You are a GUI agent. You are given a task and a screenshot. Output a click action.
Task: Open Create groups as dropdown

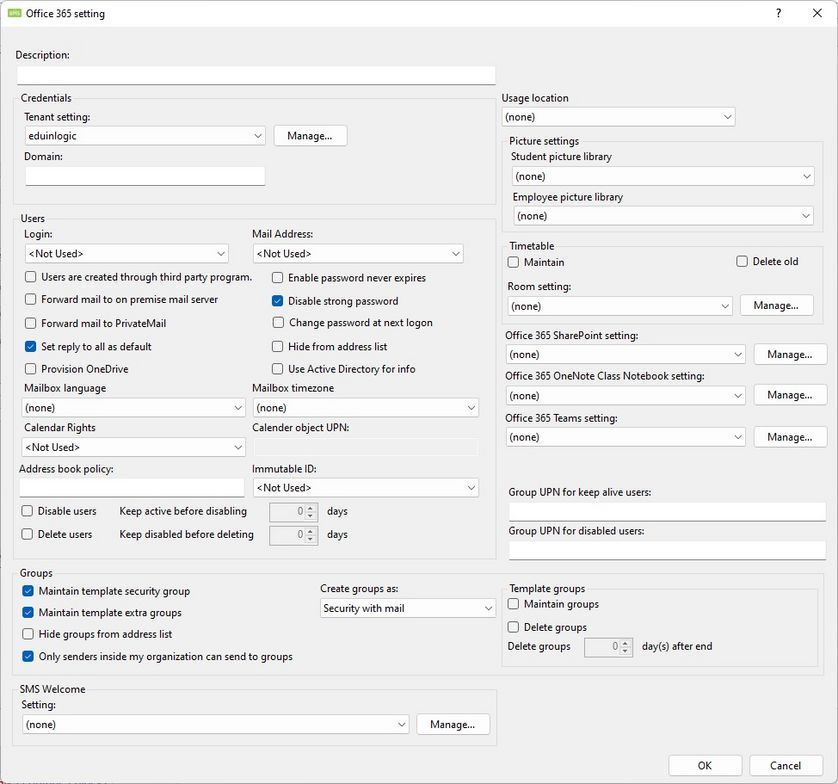[408, 608]
